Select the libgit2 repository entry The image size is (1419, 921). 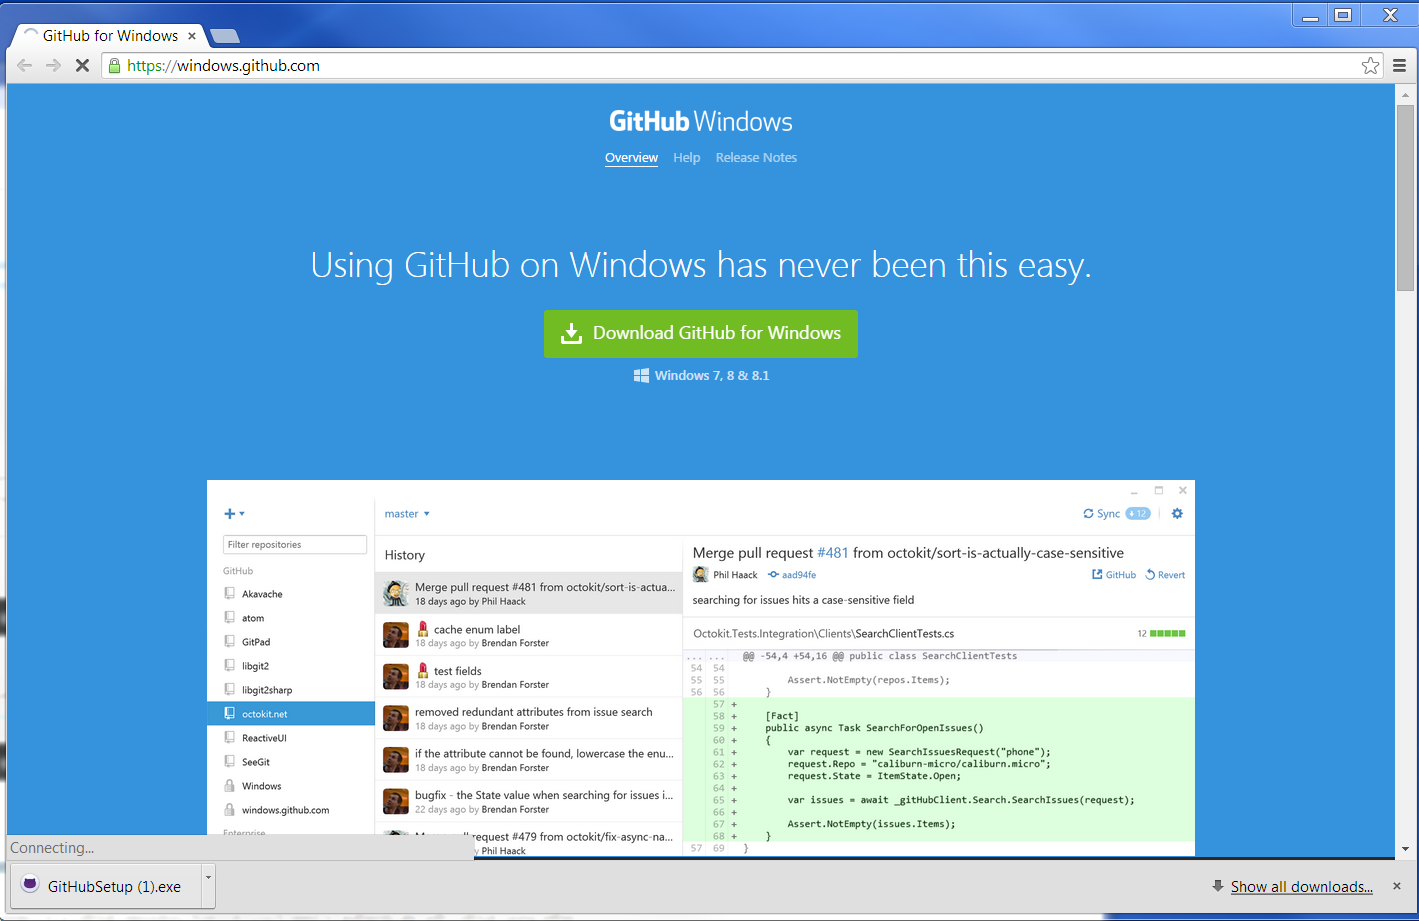click(291, 666)
